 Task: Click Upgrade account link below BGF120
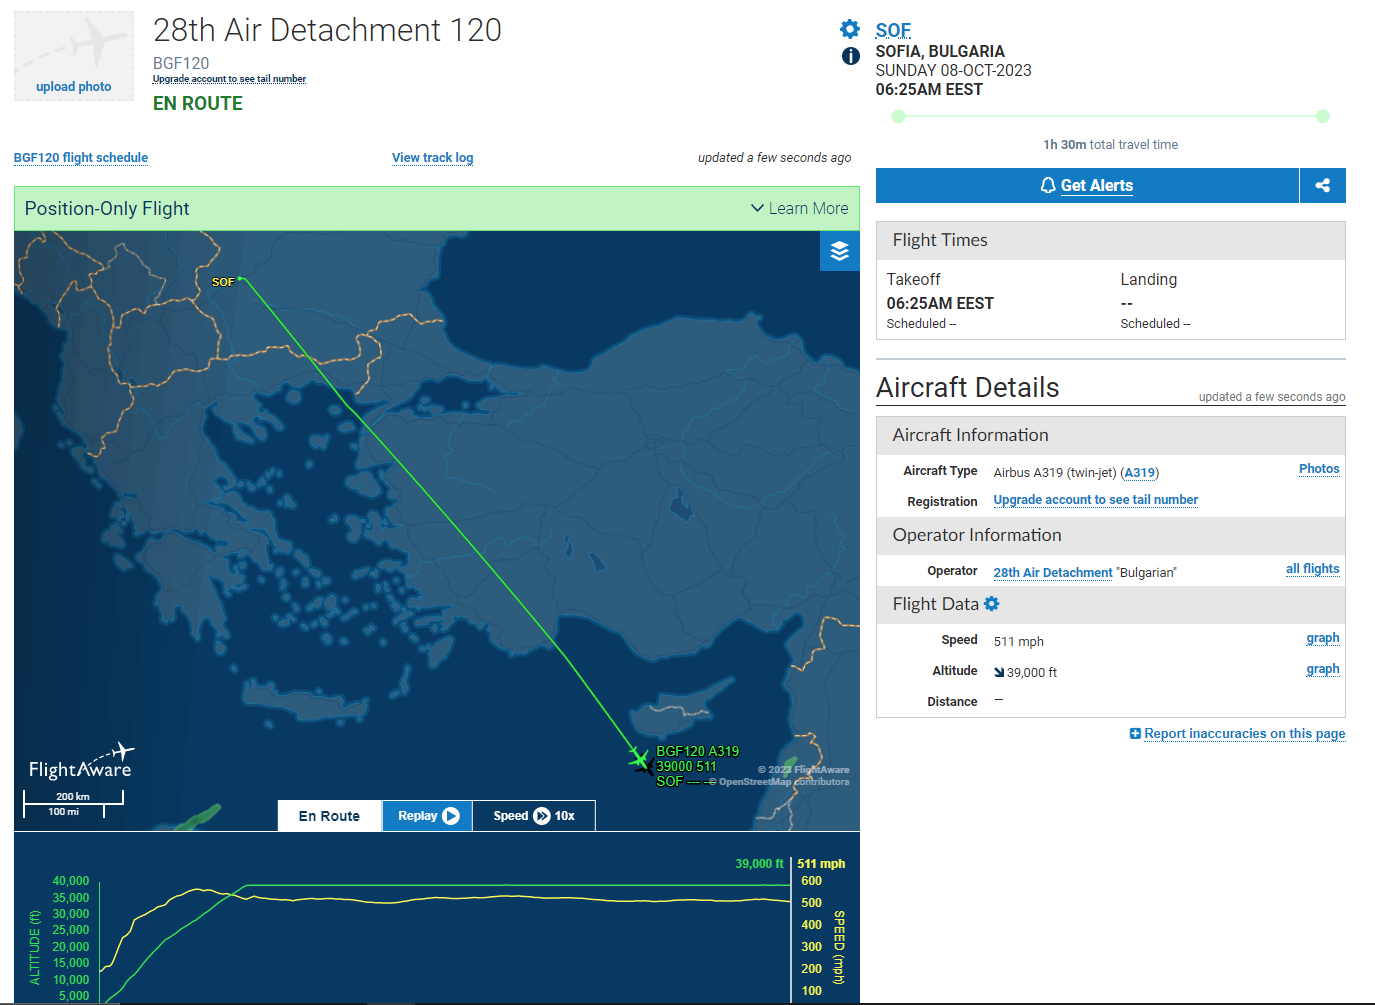tap(229, 79)
